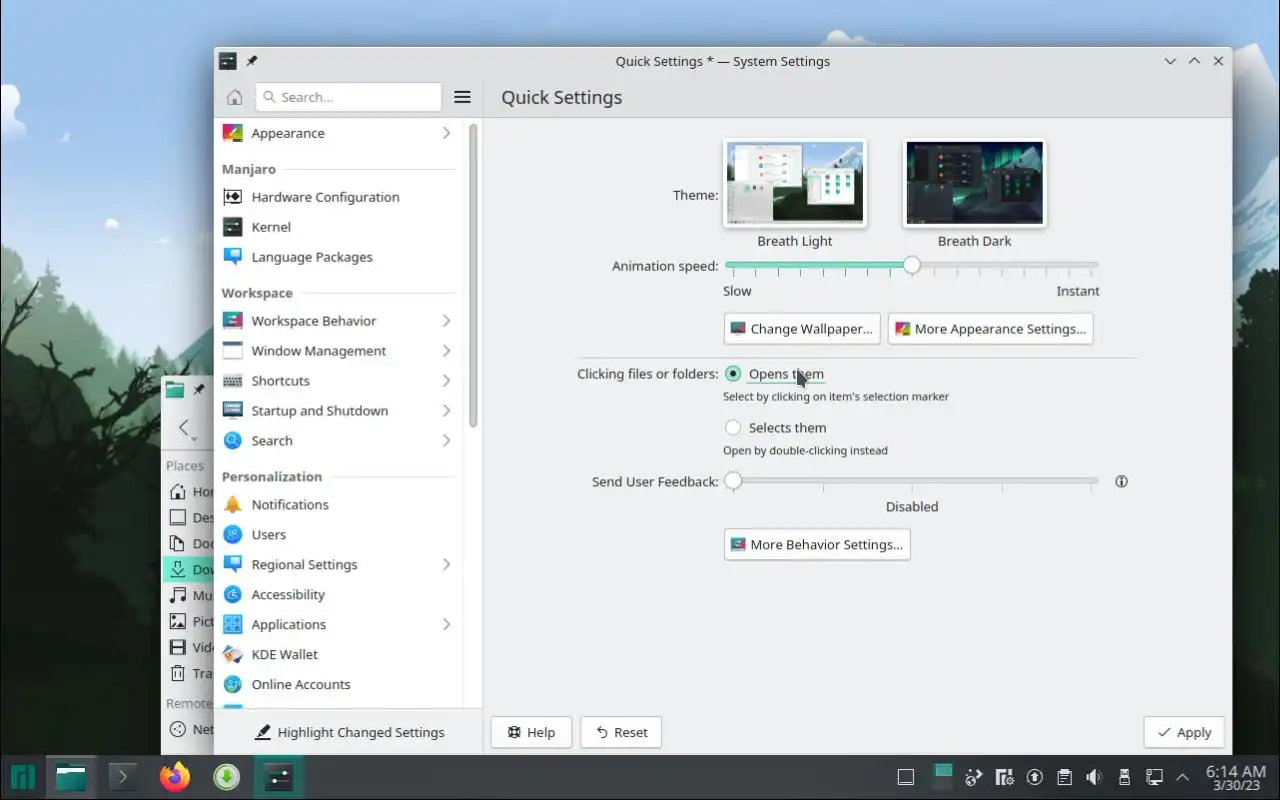Select the 'Selects them' radio button

pos(733,428)
